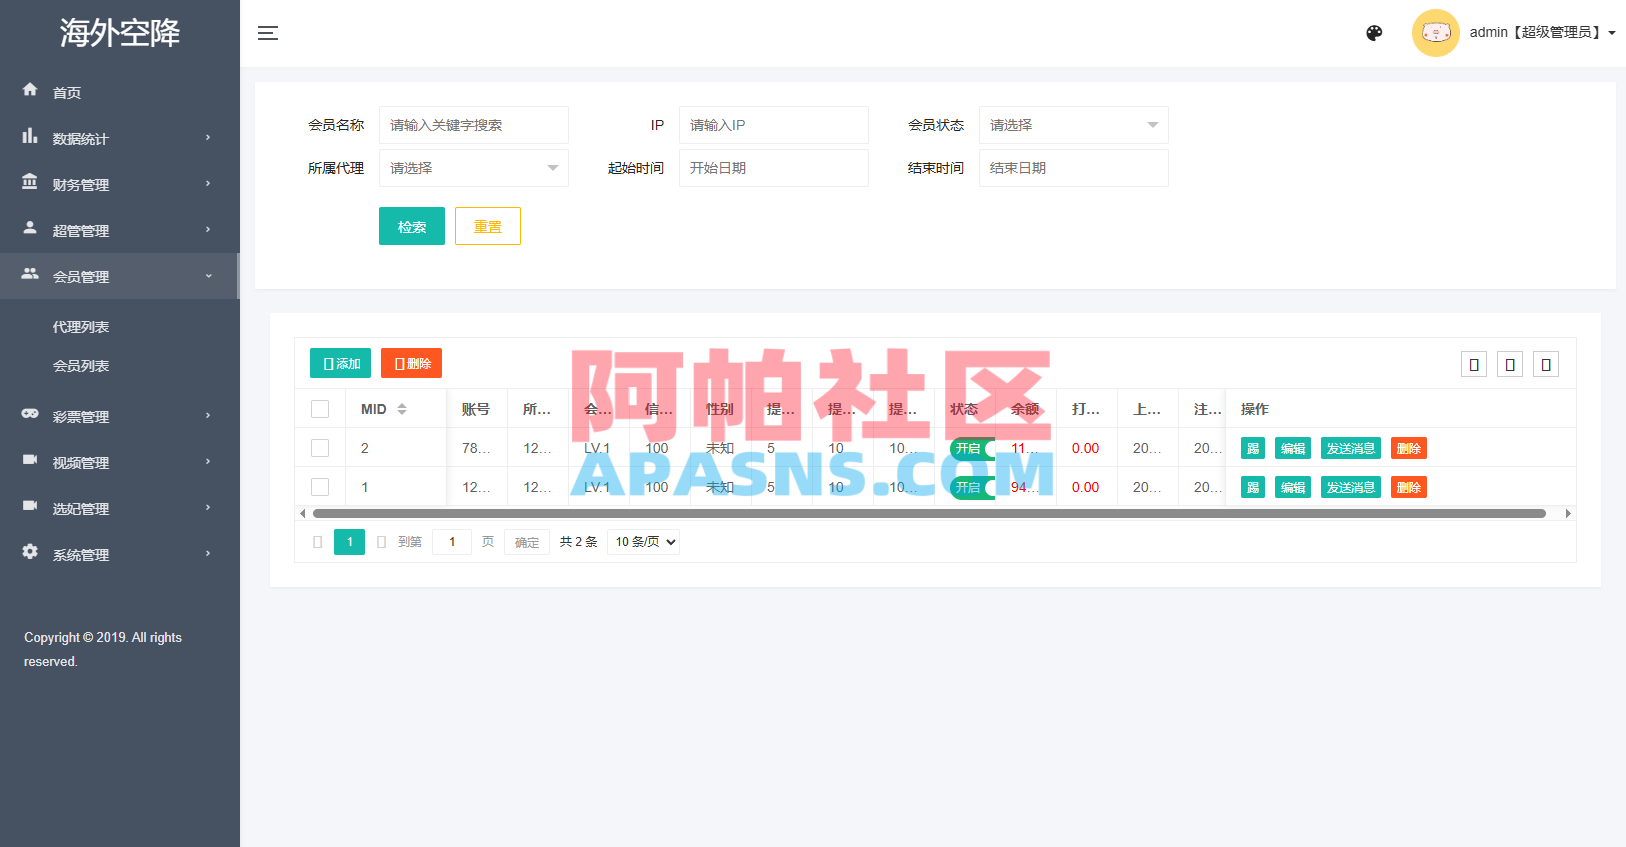Click the previous page arrow

point(318,542)
